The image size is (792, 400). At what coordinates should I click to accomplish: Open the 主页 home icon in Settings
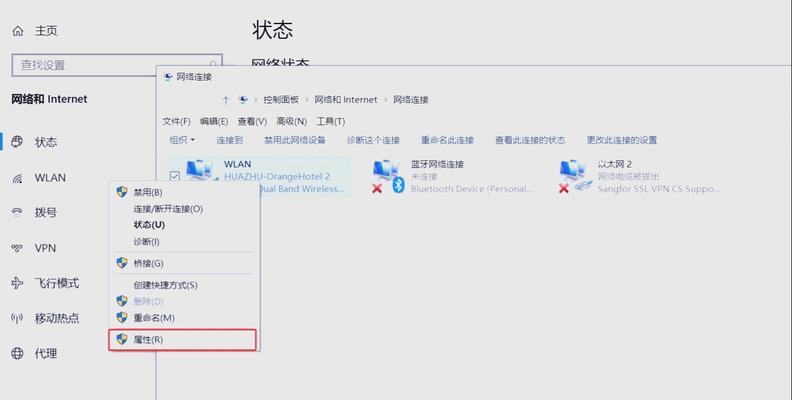tap(18, 31)
